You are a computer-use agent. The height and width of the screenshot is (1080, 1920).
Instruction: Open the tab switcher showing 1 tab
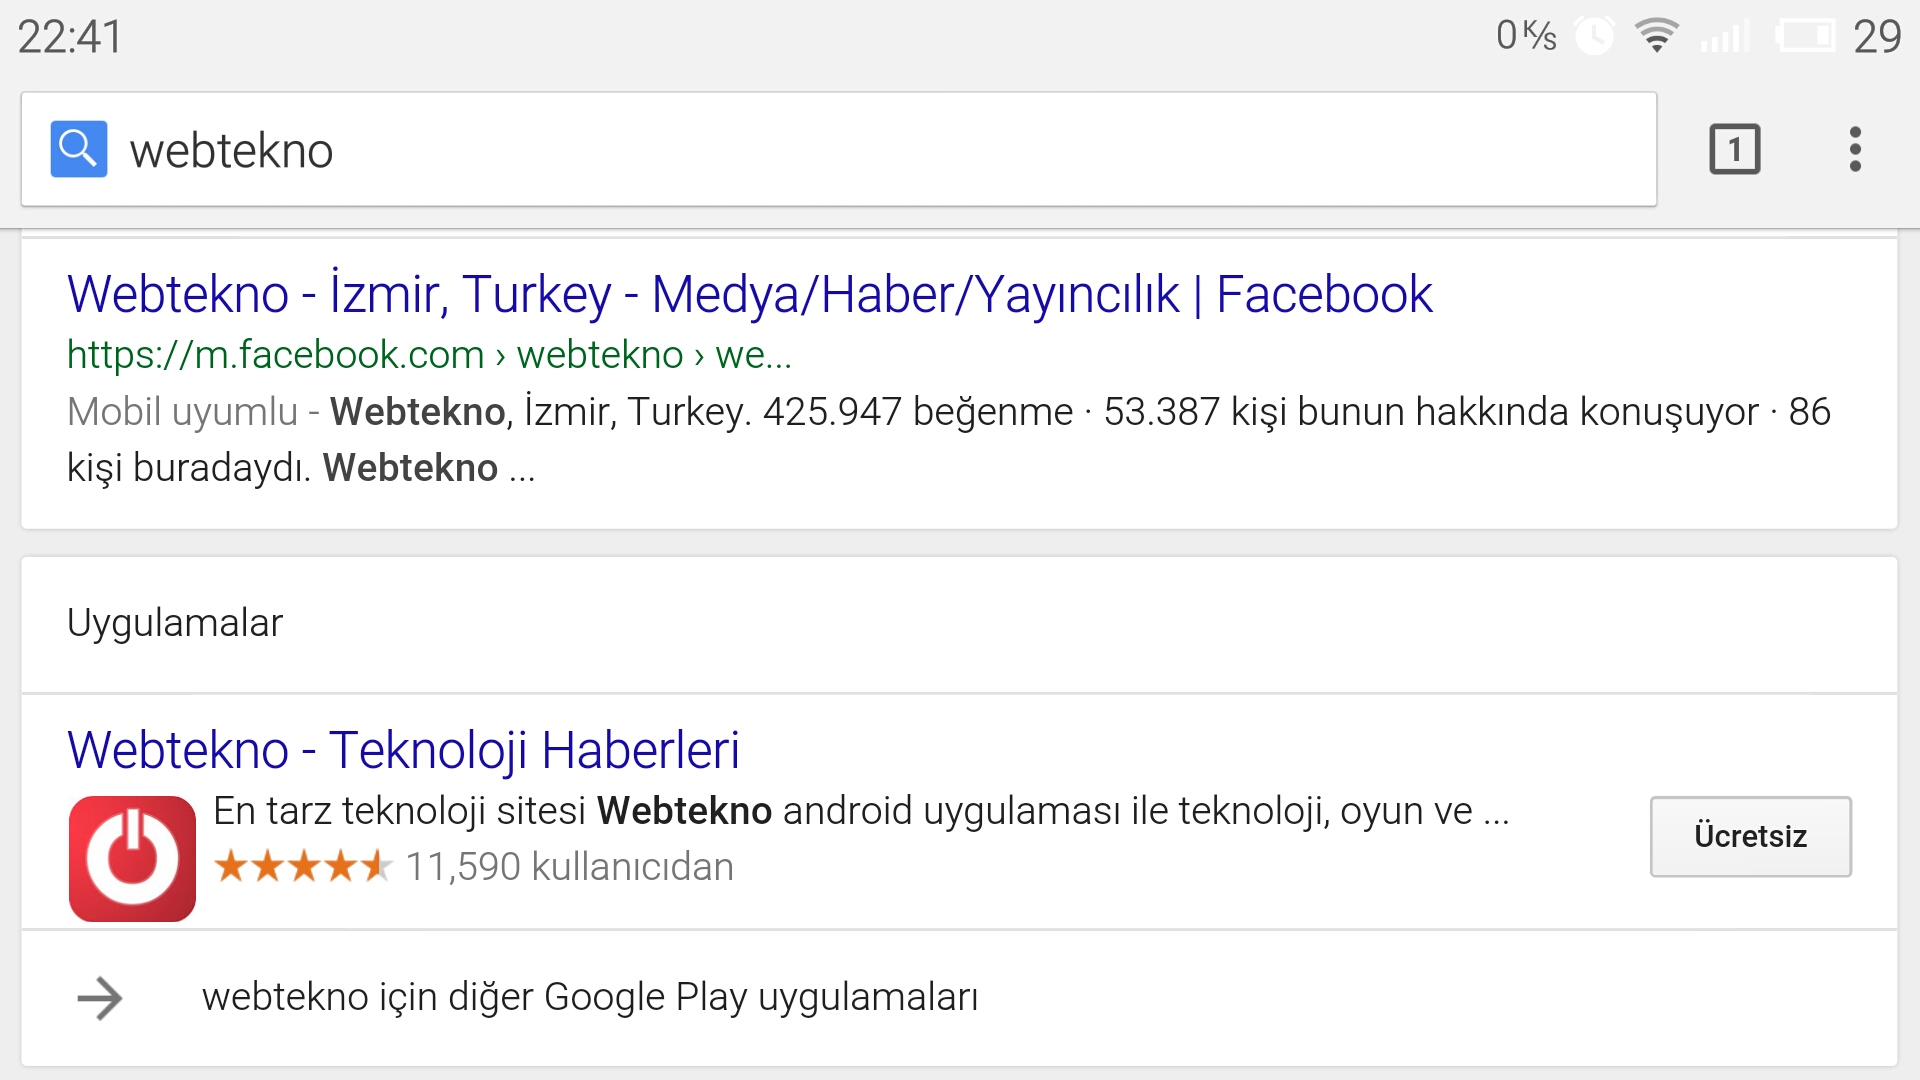[x=1734, y=150]
